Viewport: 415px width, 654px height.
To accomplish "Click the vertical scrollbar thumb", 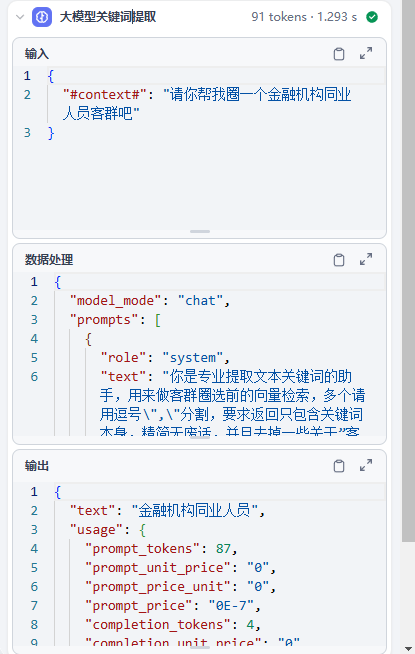I will coord(408,271).
